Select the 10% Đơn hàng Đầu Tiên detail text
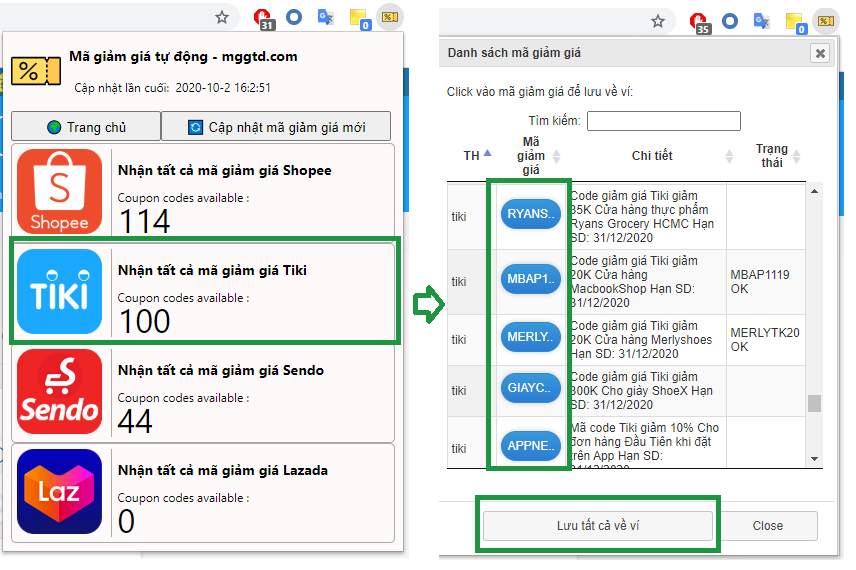856x570 pixels. pyautogui.click(x=645, y=444)
